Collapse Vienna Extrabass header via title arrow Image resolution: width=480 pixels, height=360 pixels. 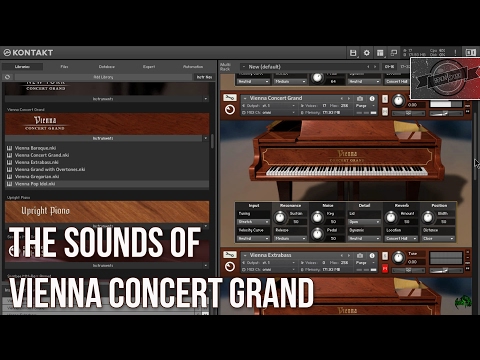click(x=245, y=255)
